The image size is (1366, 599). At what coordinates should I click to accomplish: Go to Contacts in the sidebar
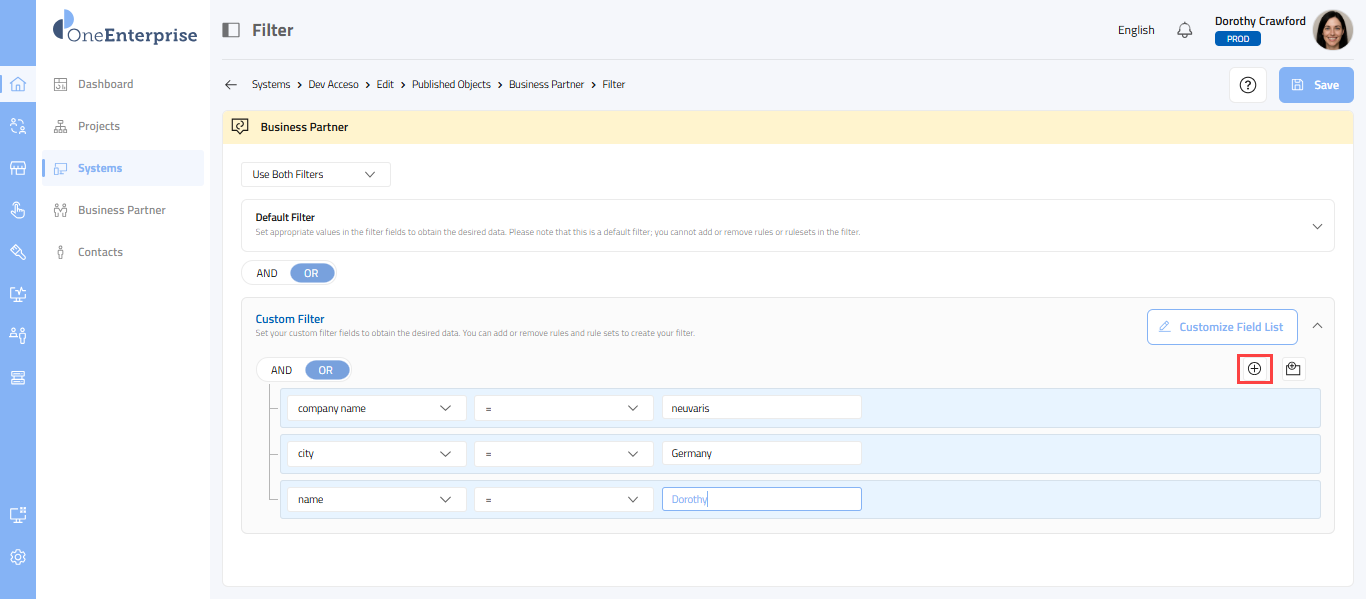pyautogui.click(x=100, y=252)
